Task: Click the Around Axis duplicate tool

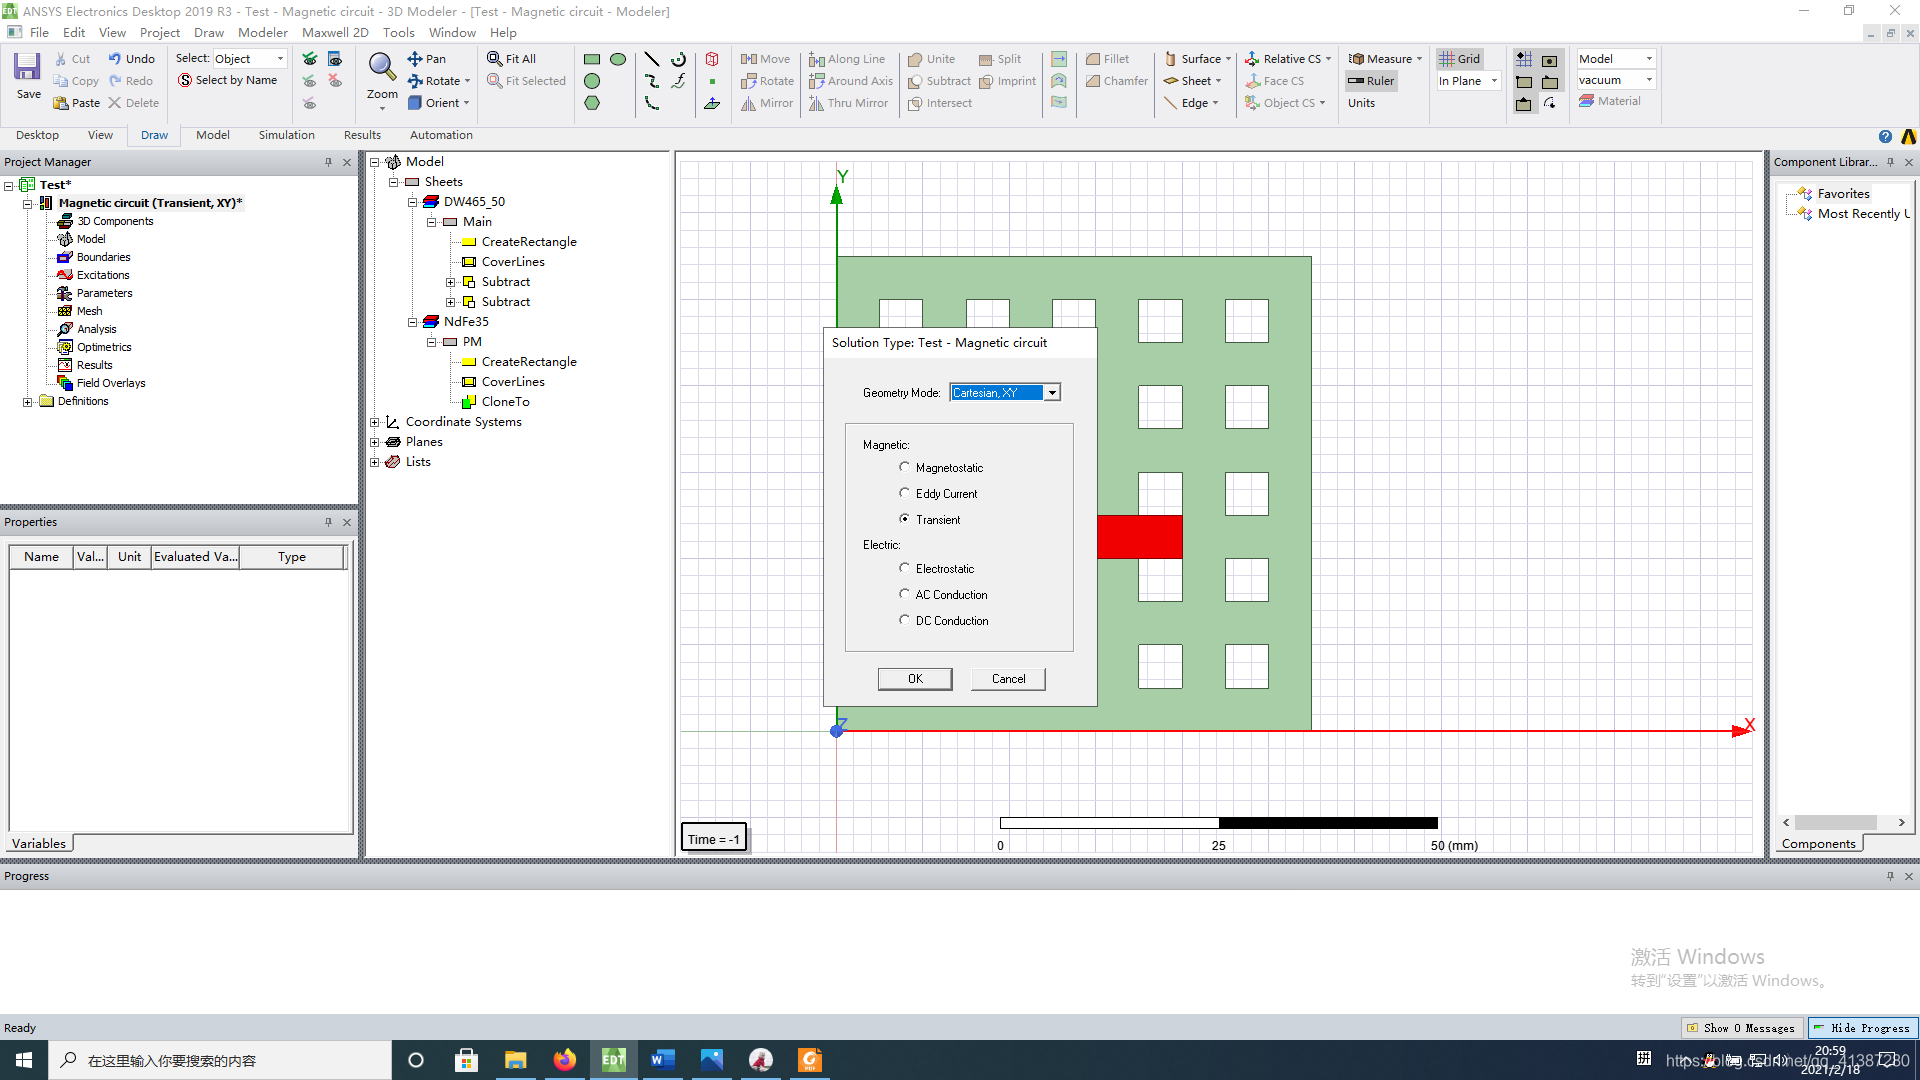Action: click(851, 81)
